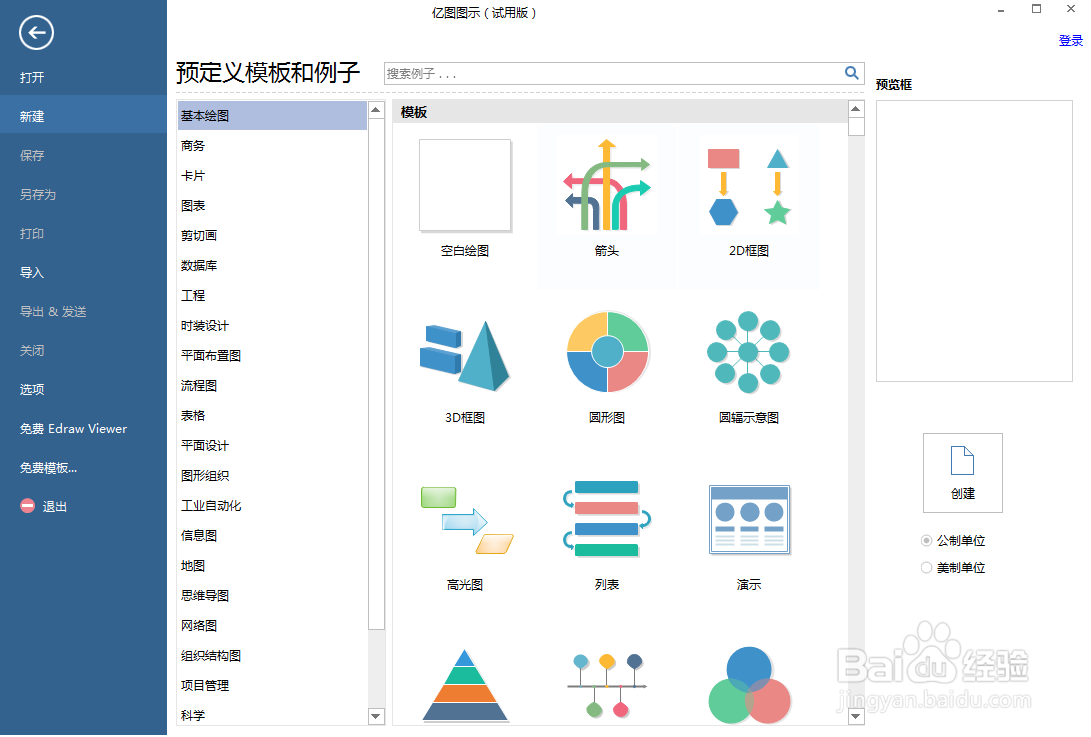
Task: Open the 列表 list template
Action: pos(606,519)
